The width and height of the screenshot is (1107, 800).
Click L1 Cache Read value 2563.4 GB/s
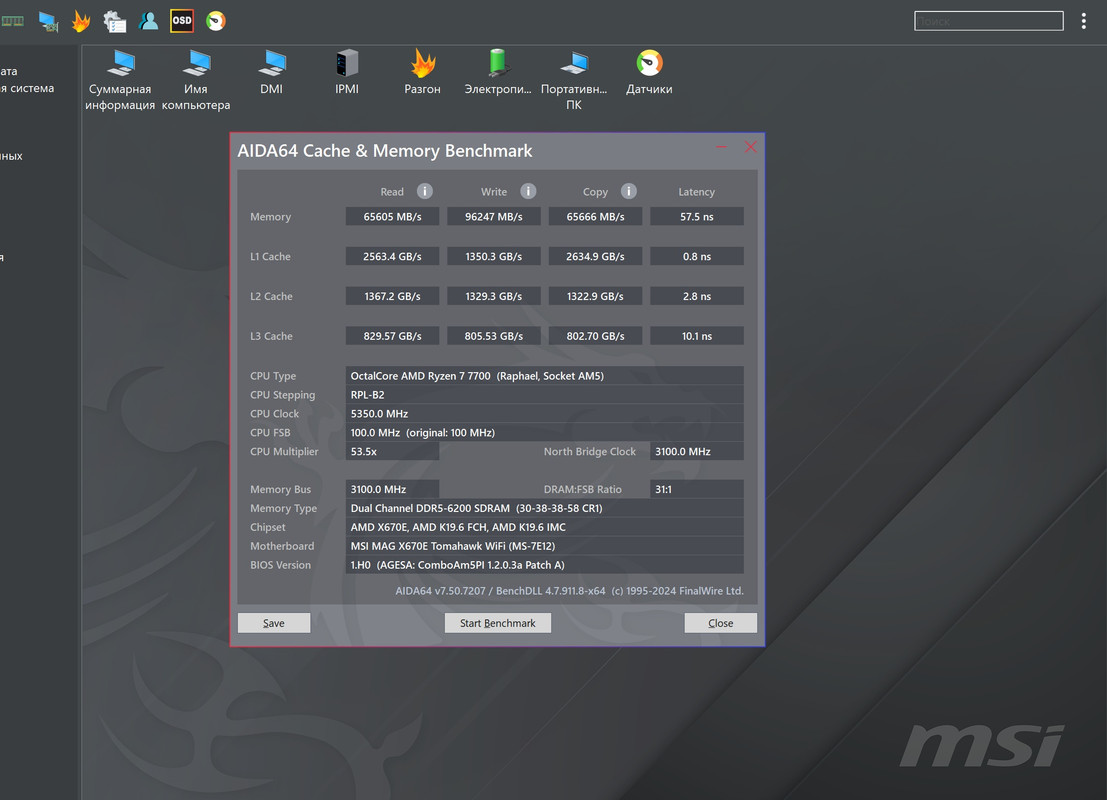pos(393,256)
